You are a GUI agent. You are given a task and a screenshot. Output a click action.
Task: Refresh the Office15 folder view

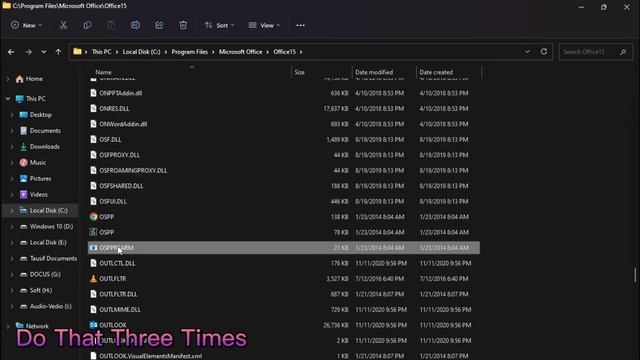544,51
